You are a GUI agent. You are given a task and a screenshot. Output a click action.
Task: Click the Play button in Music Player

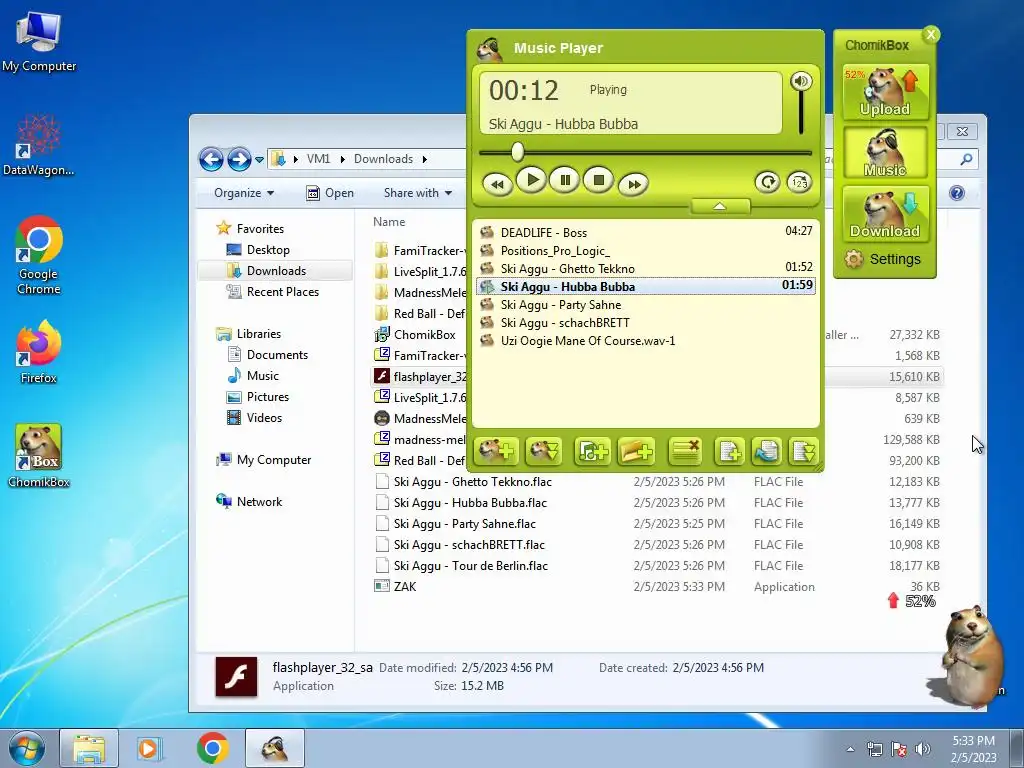[x=532, y=180]
